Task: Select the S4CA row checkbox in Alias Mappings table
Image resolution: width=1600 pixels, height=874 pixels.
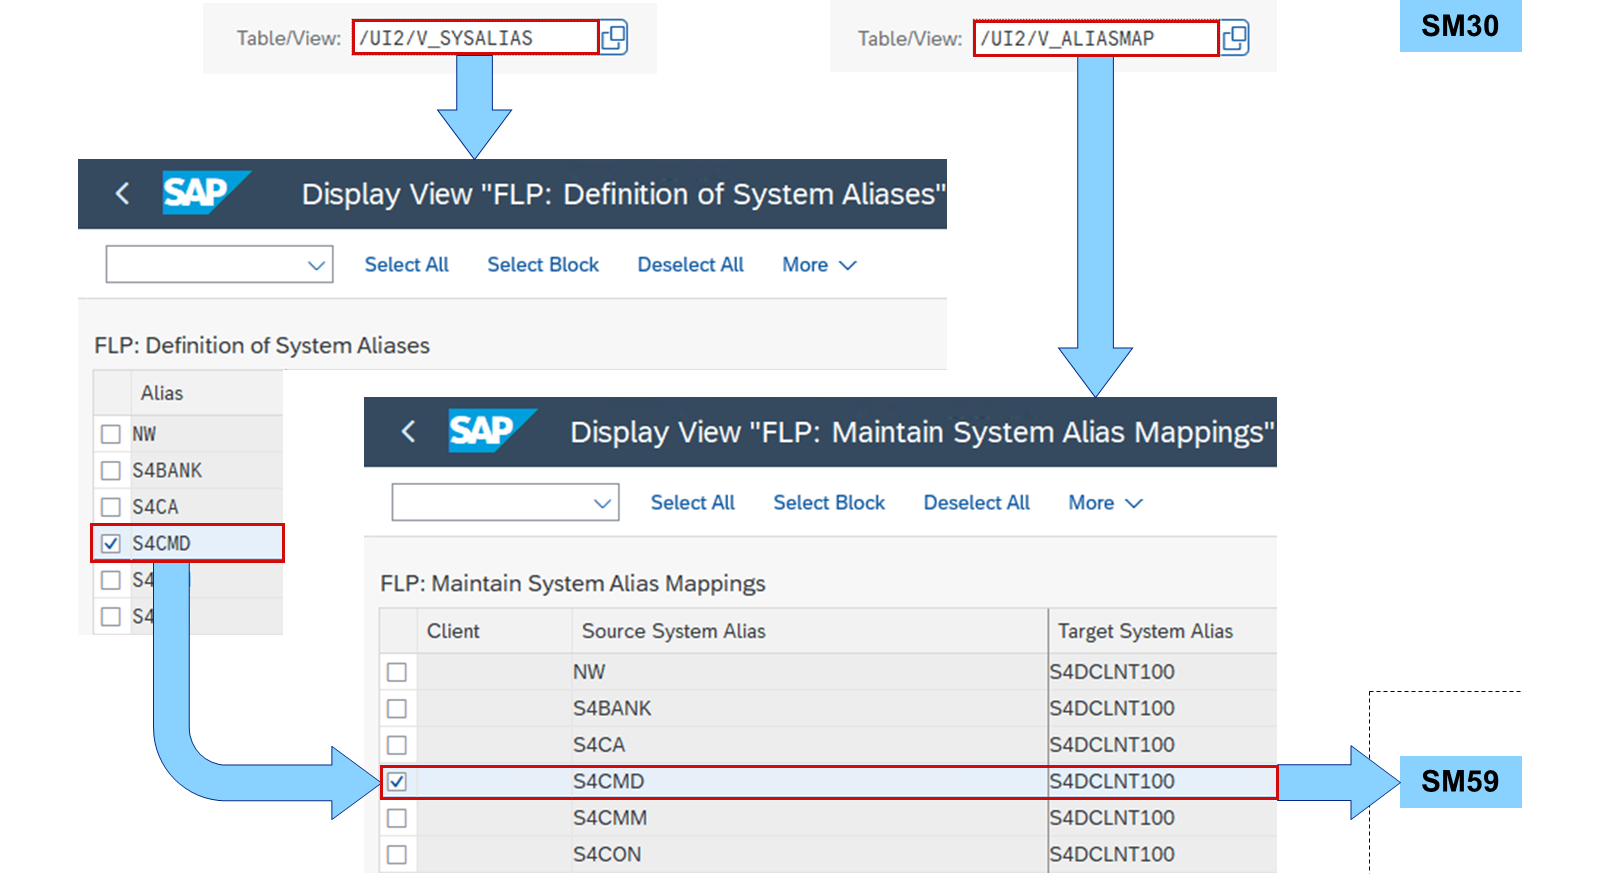Action: pos(397,745)
